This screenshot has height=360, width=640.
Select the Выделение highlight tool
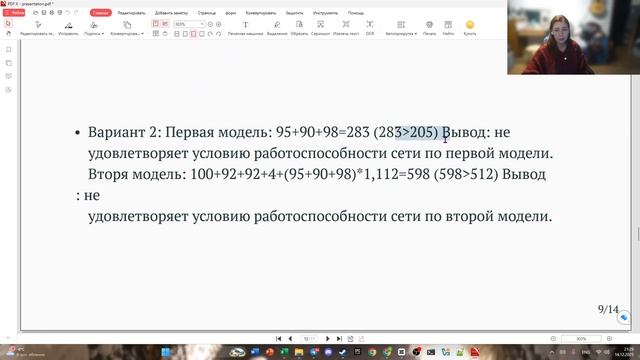click(277, 28)
